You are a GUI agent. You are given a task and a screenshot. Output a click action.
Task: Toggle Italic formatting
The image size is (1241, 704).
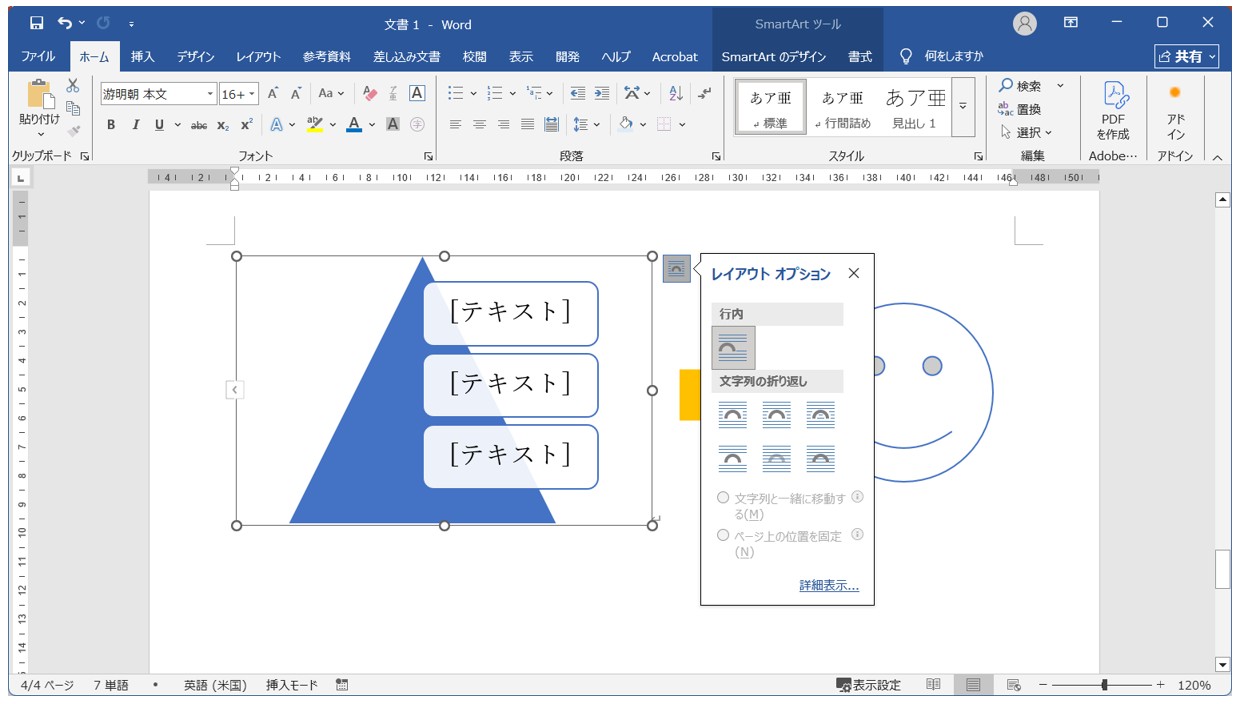[x=135, y=125]
